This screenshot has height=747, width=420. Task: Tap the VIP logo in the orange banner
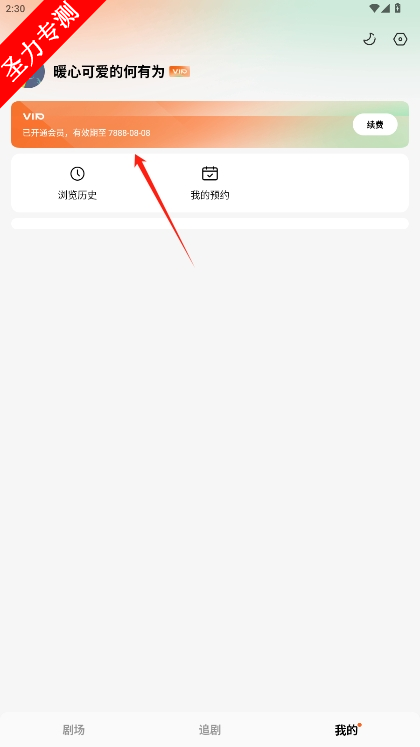coord(33,116)
